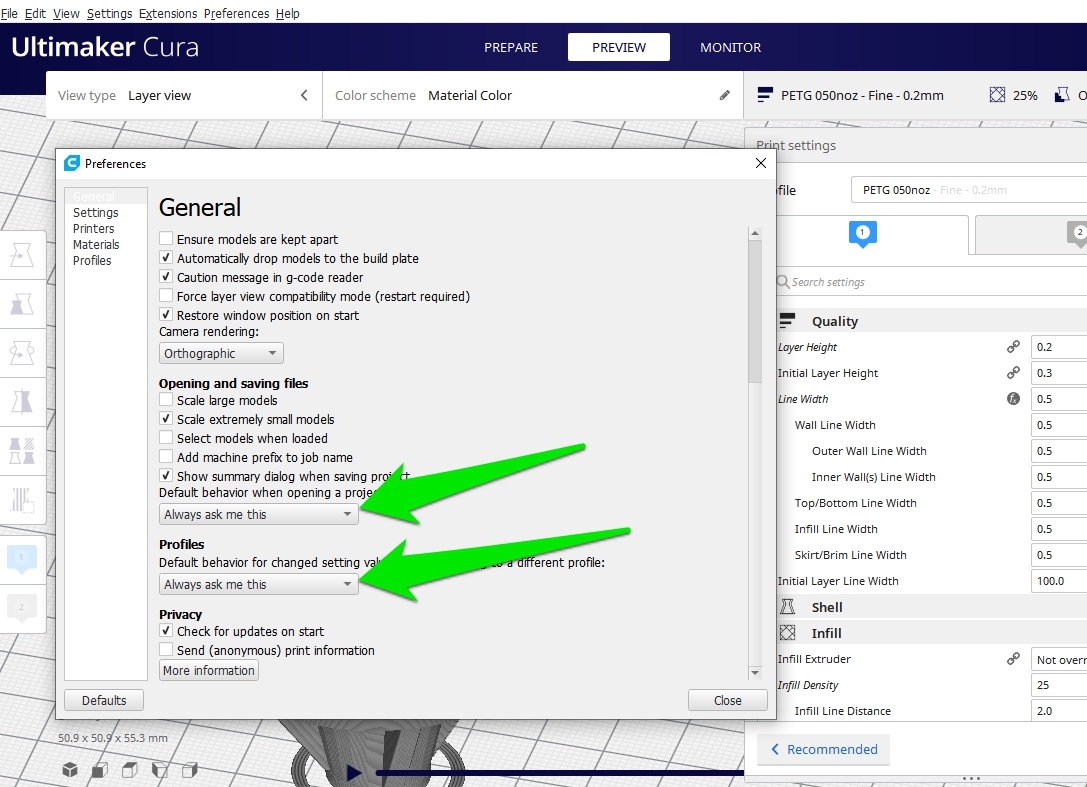
Task: Click the Infill Density input field
Action: [1060, 685]
